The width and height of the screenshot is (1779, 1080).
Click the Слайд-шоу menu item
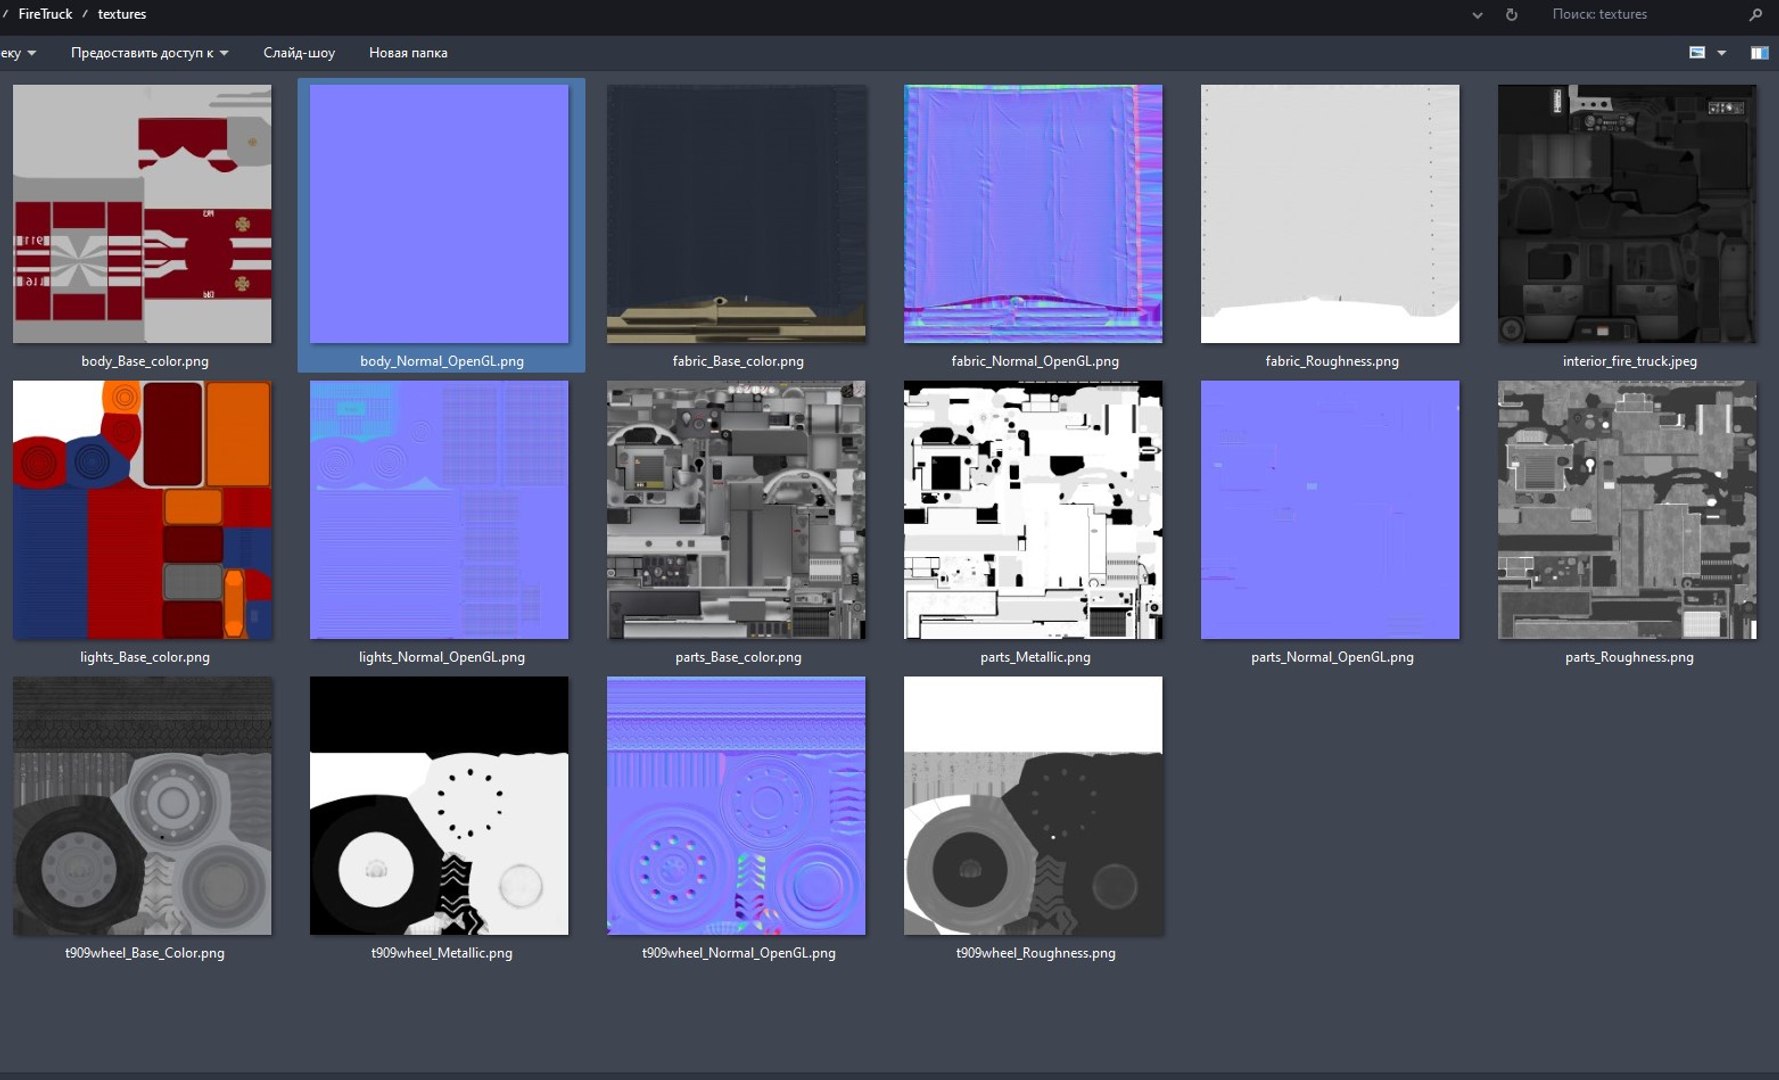tap(299, 53)
